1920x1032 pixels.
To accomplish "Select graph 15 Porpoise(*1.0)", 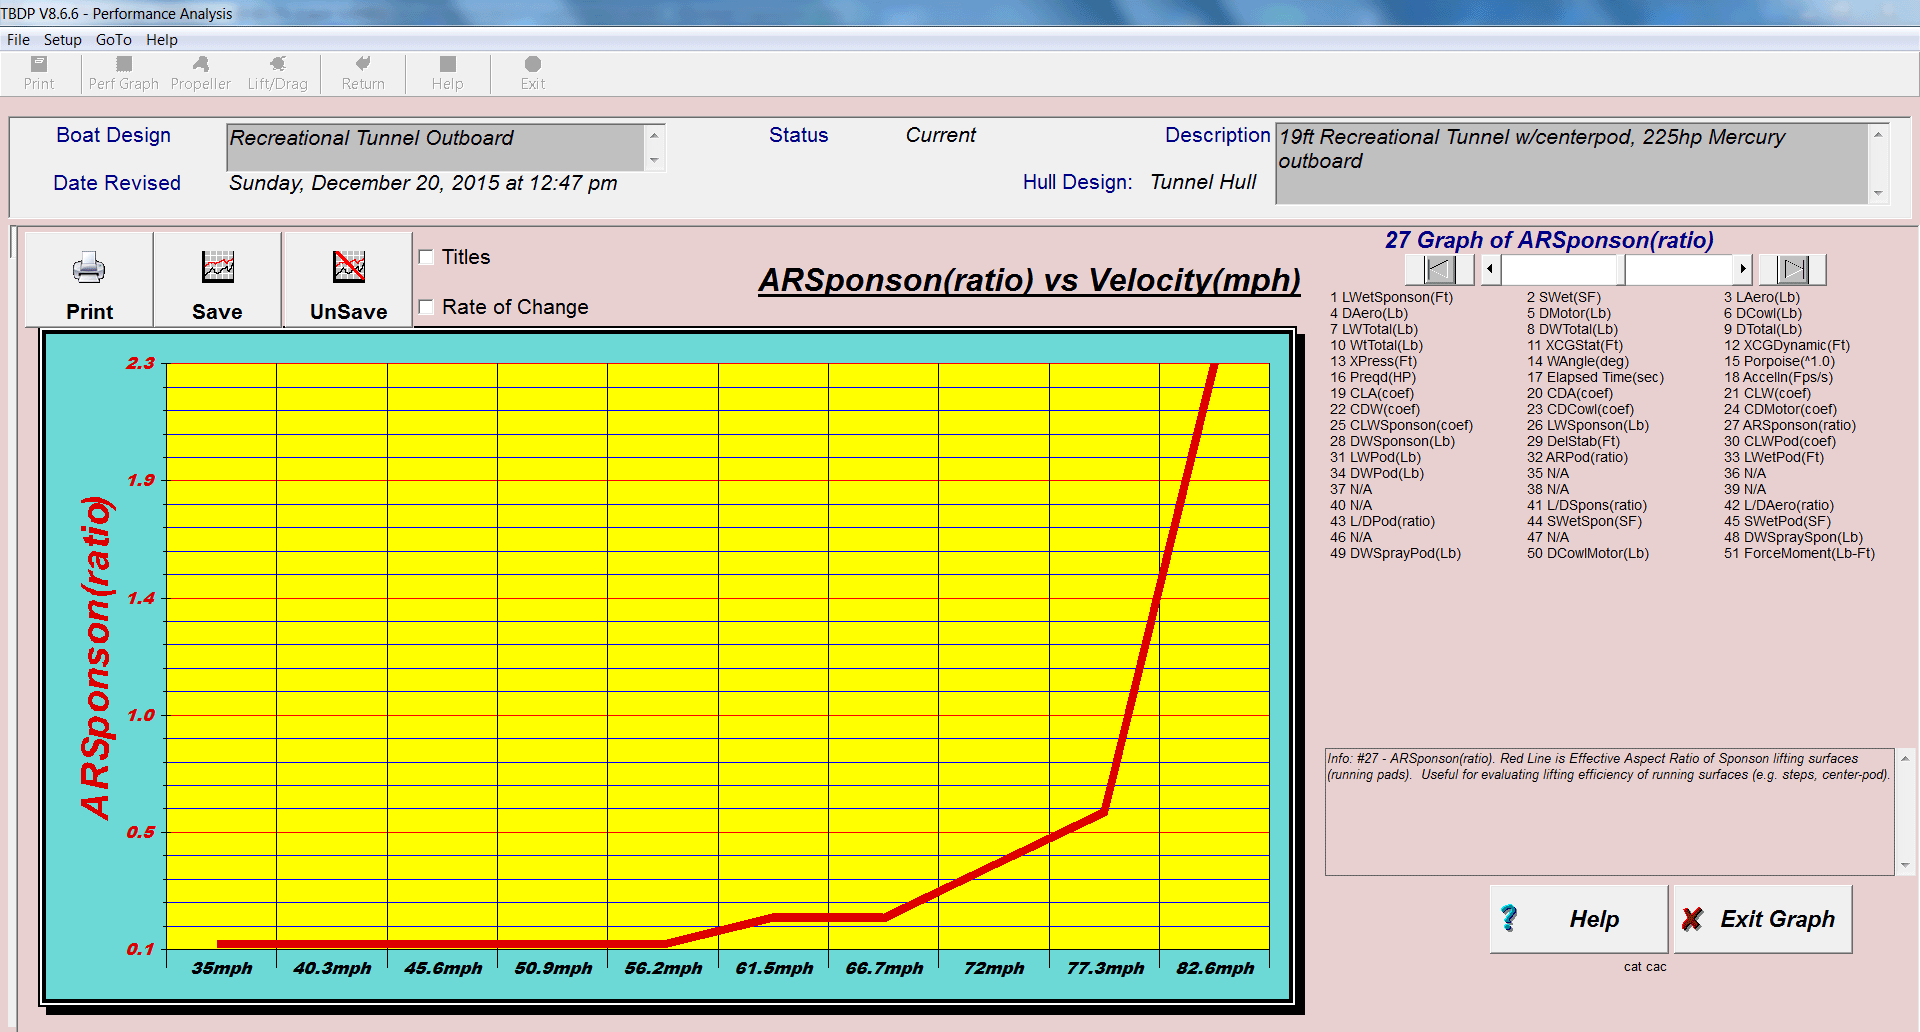I will pyautogui.click(x=1779, y=361).
